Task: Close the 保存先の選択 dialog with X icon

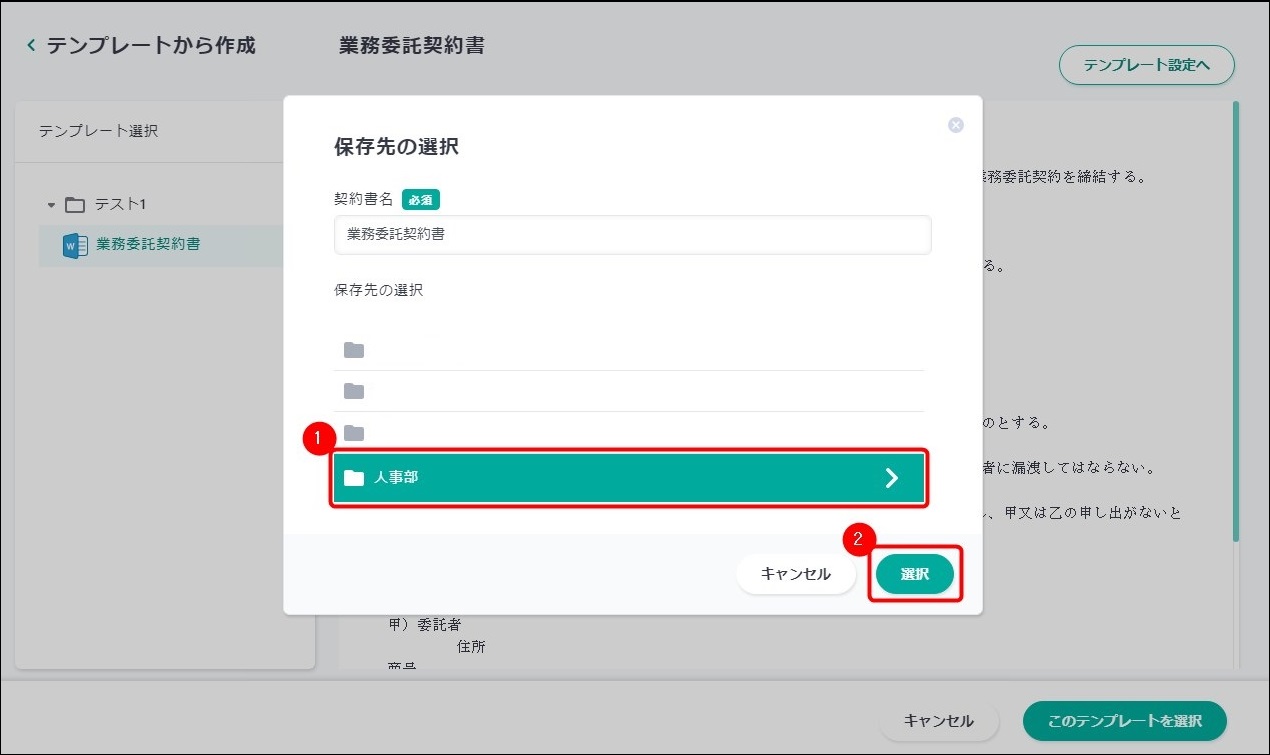Action: point(955,125)
